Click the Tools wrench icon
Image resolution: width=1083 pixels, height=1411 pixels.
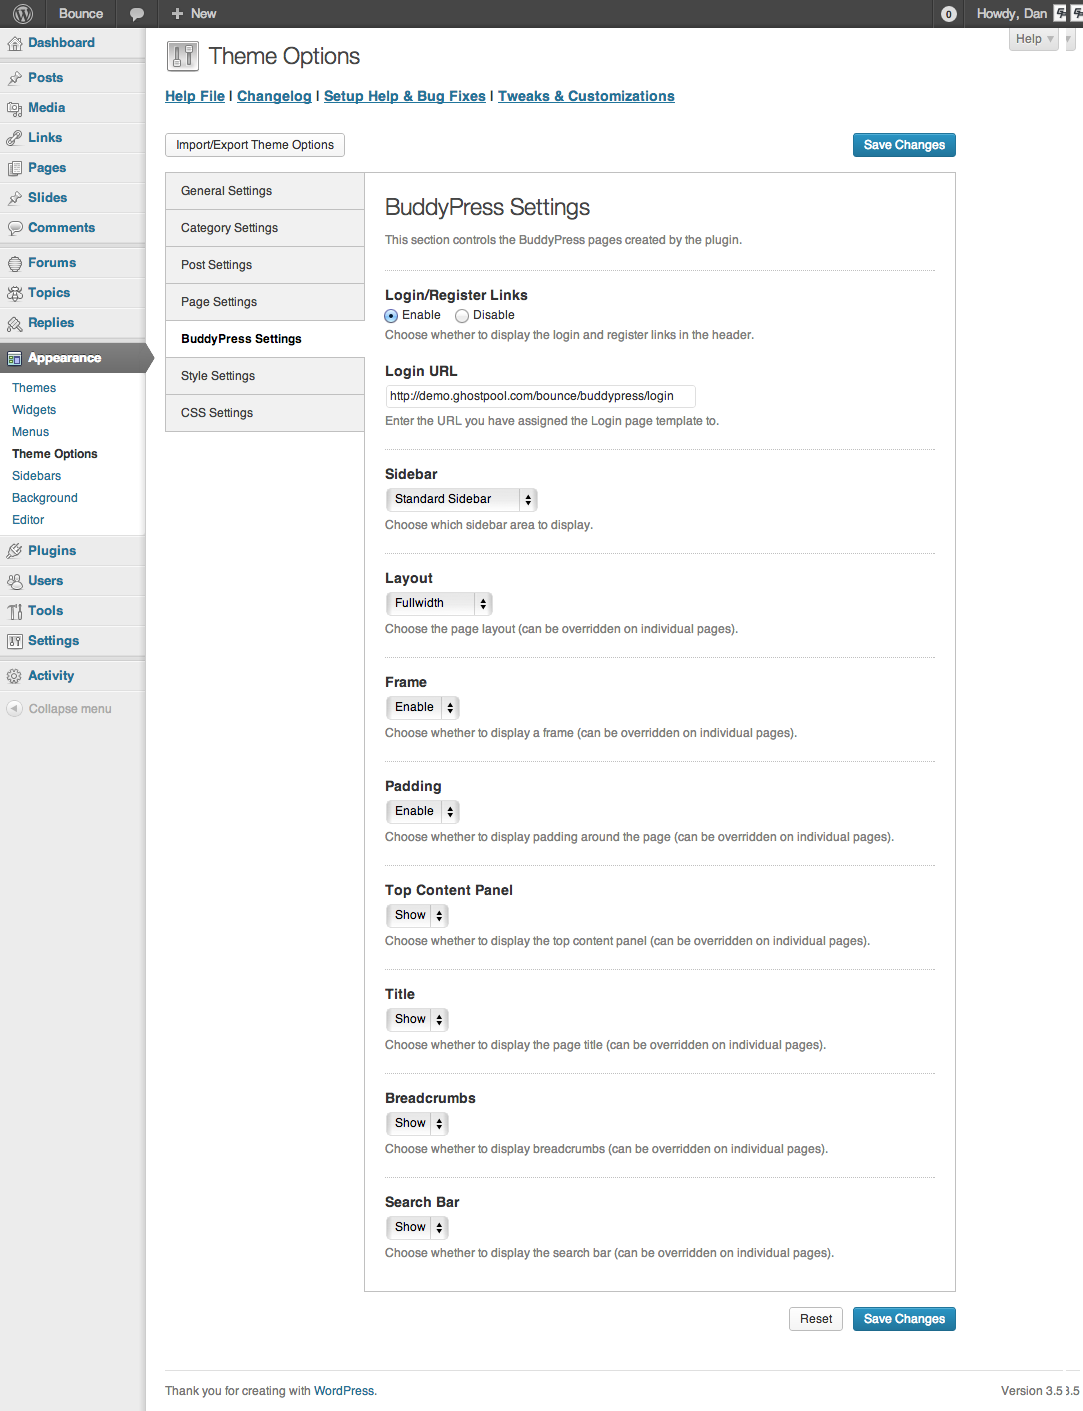pyautogui.click(x=15, y=611)
